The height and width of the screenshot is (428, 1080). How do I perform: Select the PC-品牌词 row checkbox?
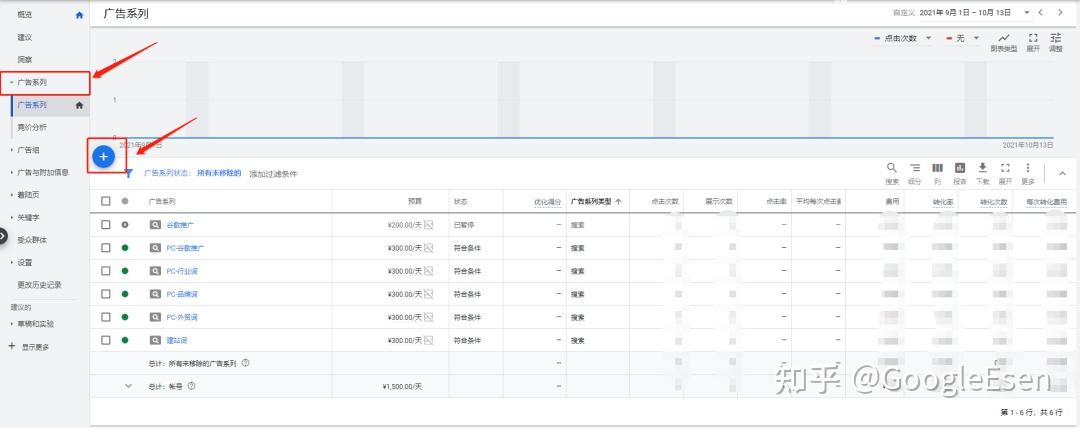point(105,294)
